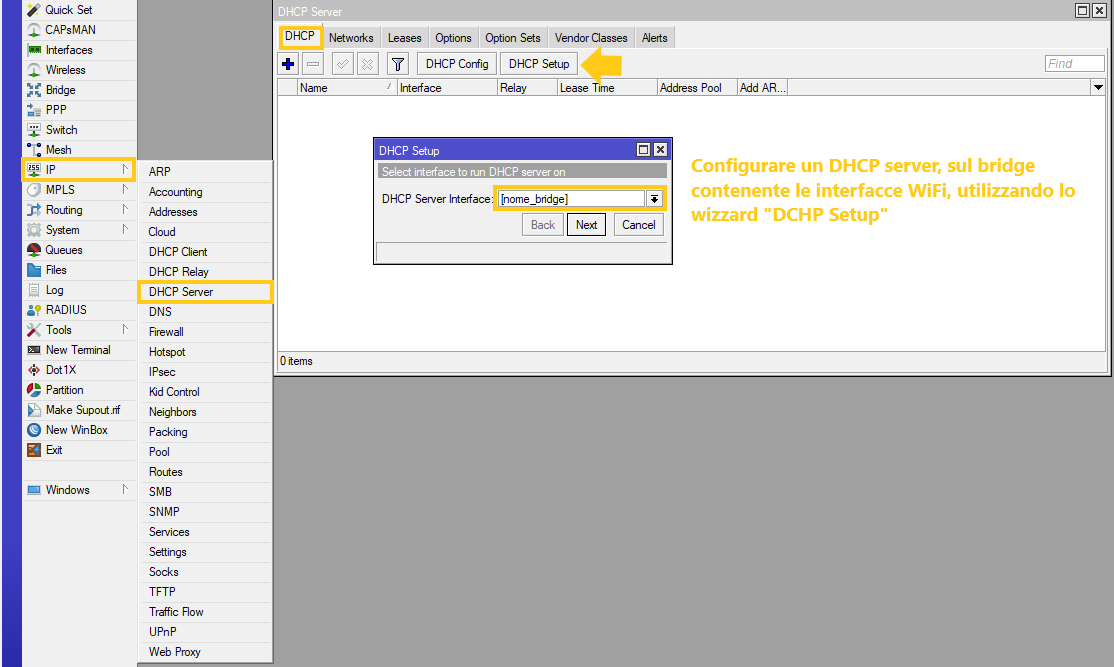This screenshot has height=667, width=1114.
Task: Click the Bridge icon in sidebar
Action: (33, 90)
